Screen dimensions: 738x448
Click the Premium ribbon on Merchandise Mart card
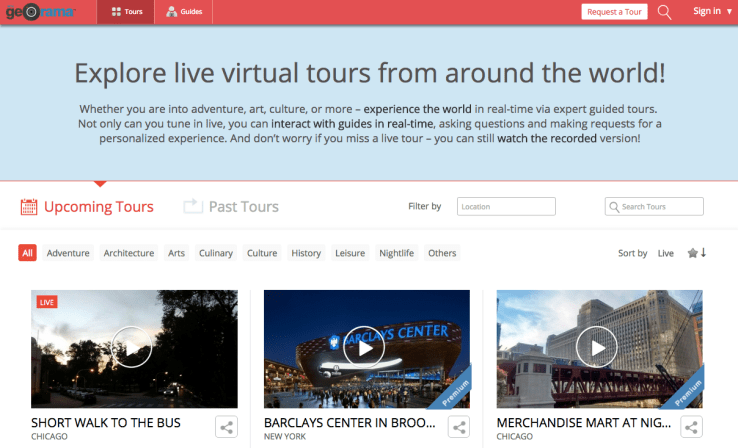686,392
